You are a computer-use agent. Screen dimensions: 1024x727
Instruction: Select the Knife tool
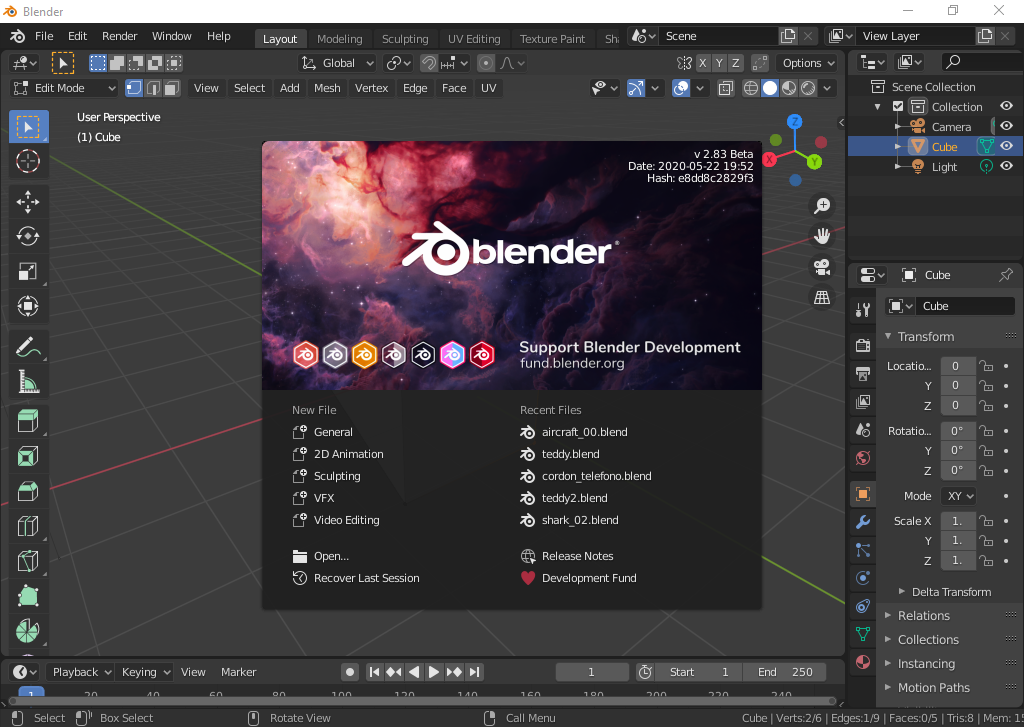27,560
